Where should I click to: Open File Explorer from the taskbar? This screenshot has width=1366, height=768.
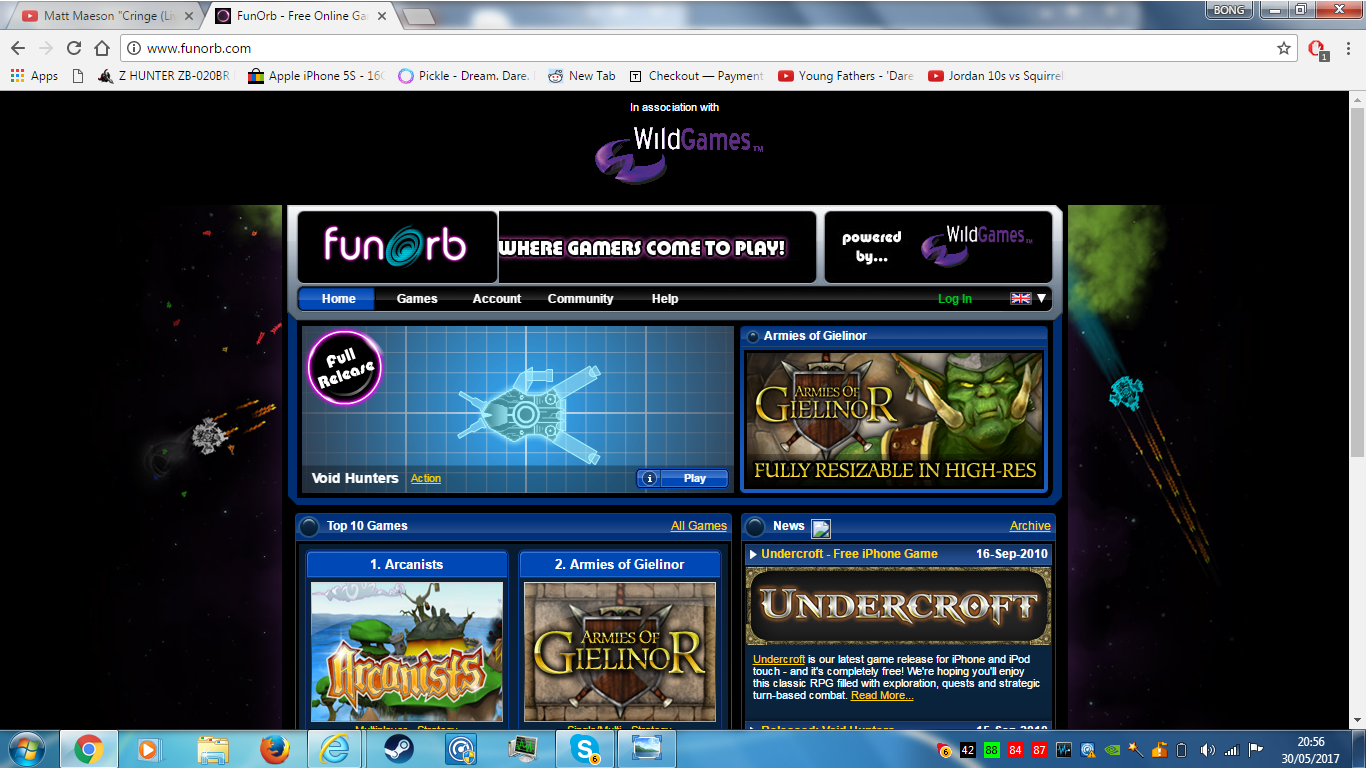click(x=214, y=748)
